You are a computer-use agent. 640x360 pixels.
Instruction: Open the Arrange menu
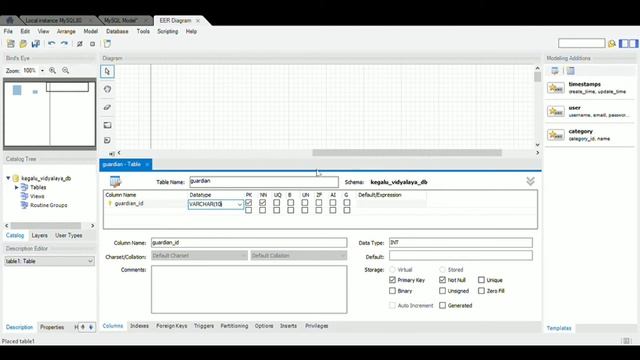coord(66,31)
